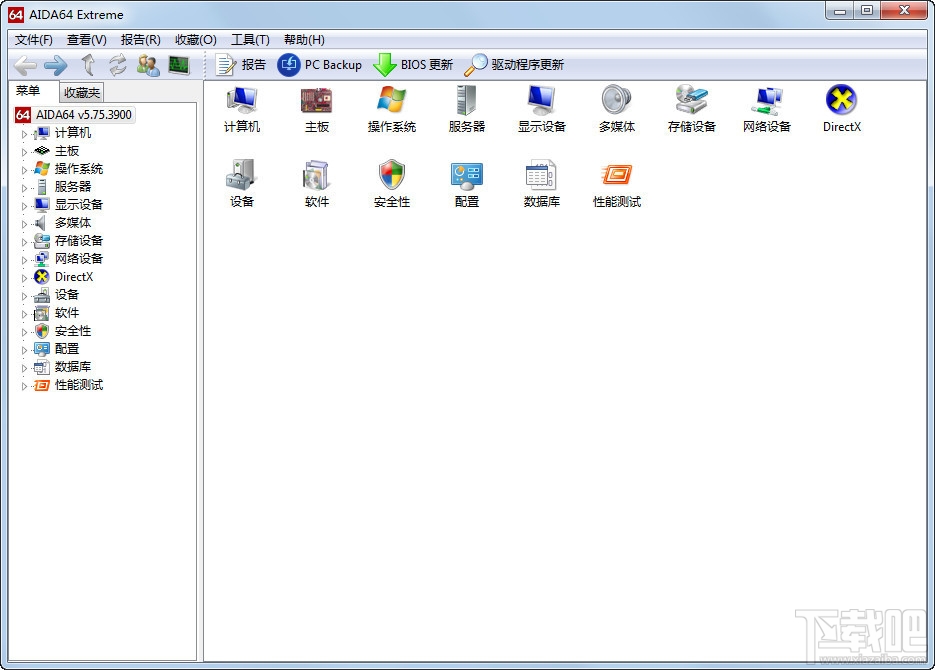Image resolution: width=935 pixels, height=670 pixels.
Task: Click the Forward arrow toolbar icon
Action: point(56,65)
